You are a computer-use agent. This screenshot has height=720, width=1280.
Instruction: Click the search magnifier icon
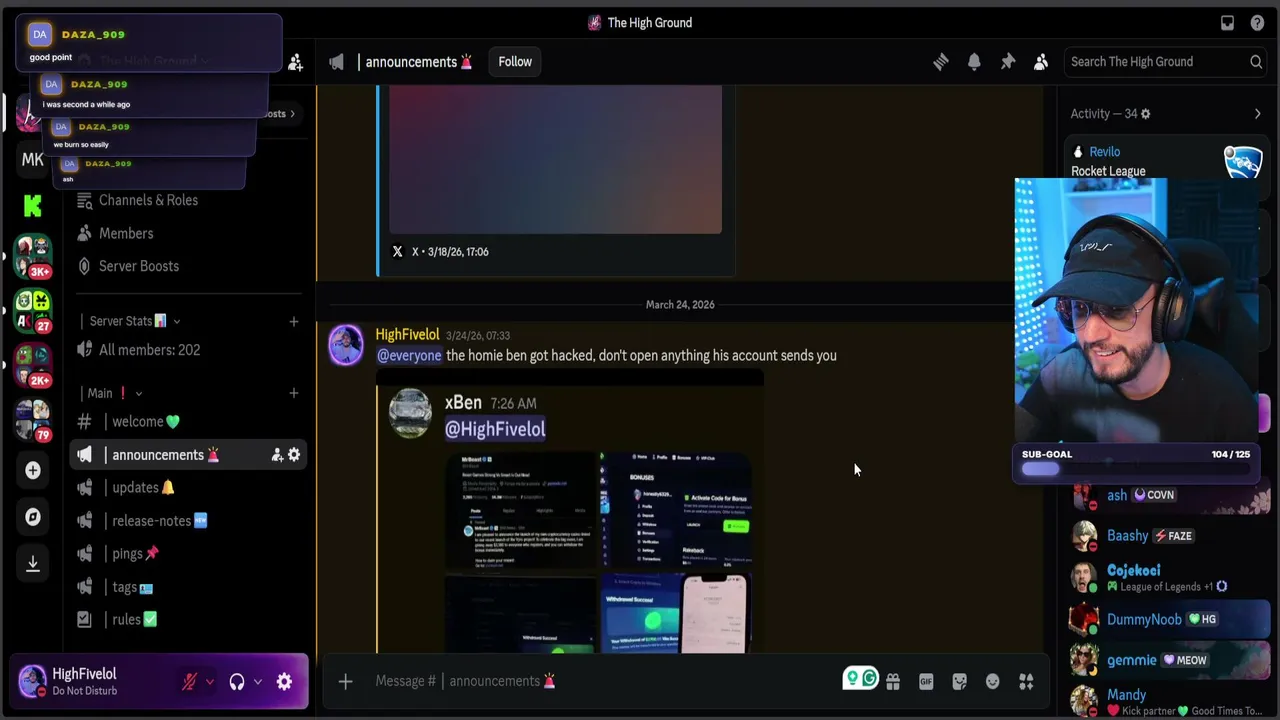click(1256, 62)
